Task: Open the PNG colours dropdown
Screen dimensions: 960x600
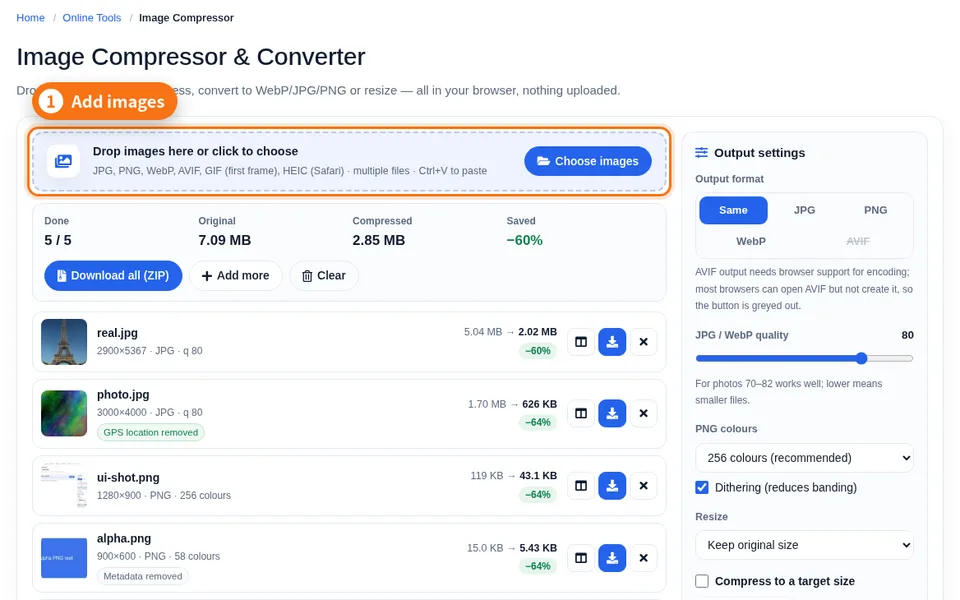Action: click(x=804, y=458)
